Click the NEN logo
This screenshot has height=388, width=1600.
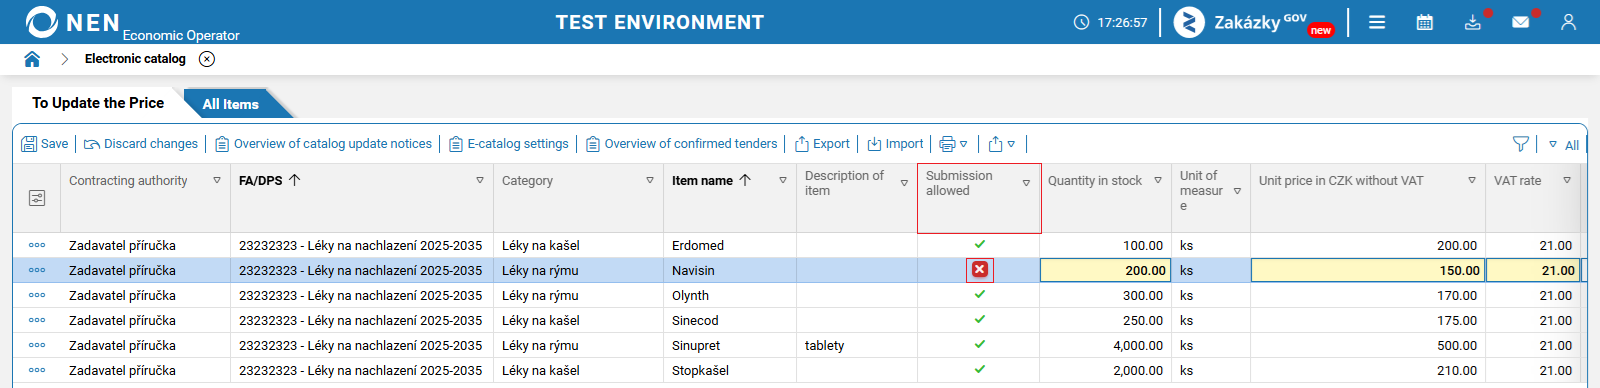point(72,22)
